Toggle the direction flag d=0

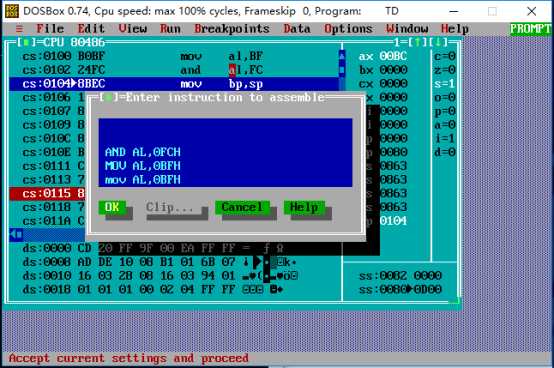point(445,152)
